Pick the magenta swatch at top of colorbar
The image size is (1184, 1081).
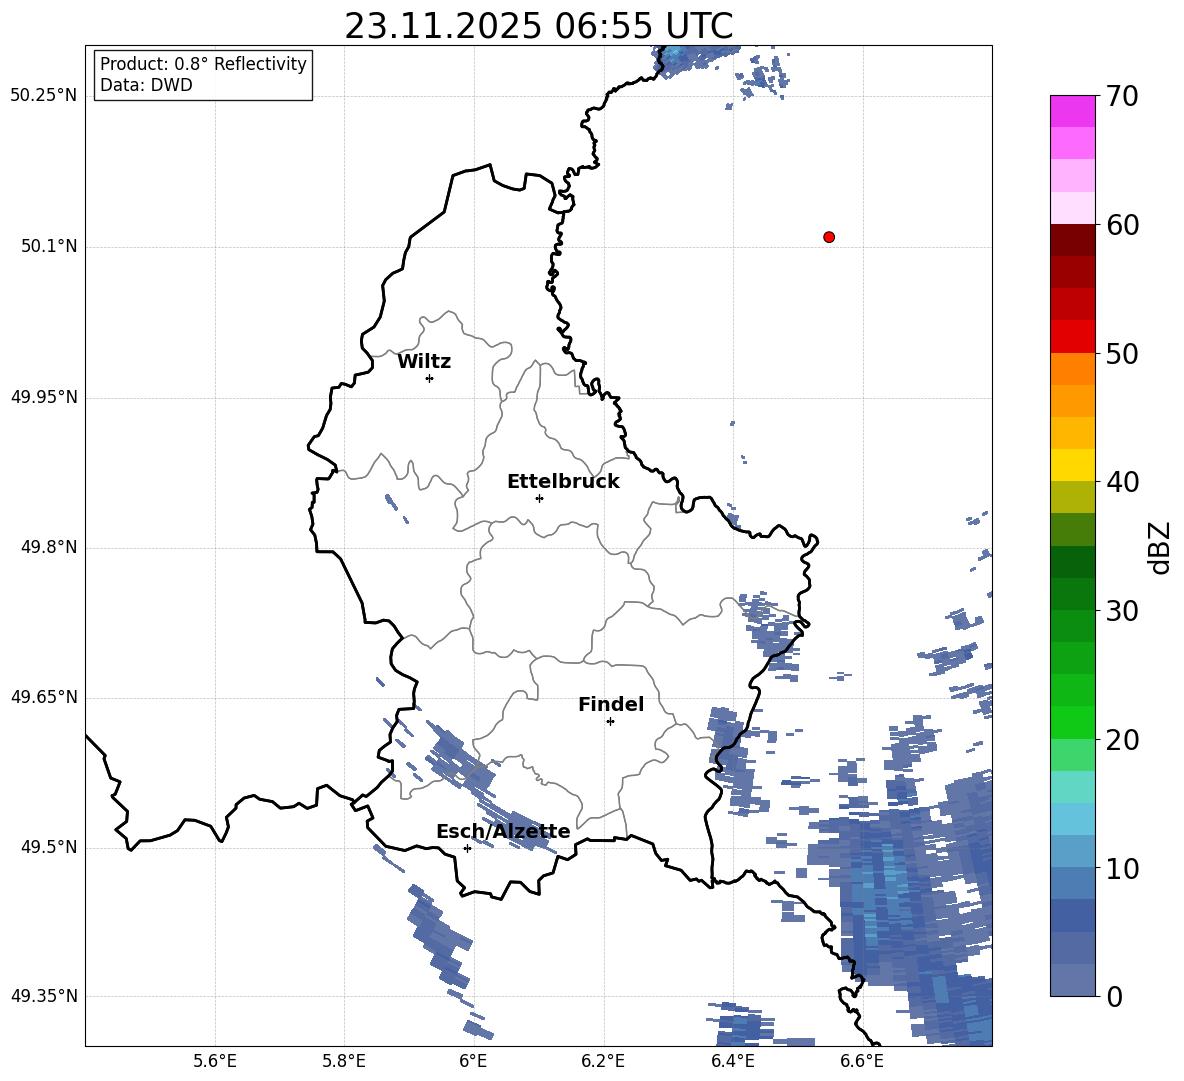pyautogui.click(x=1072, y=111)
